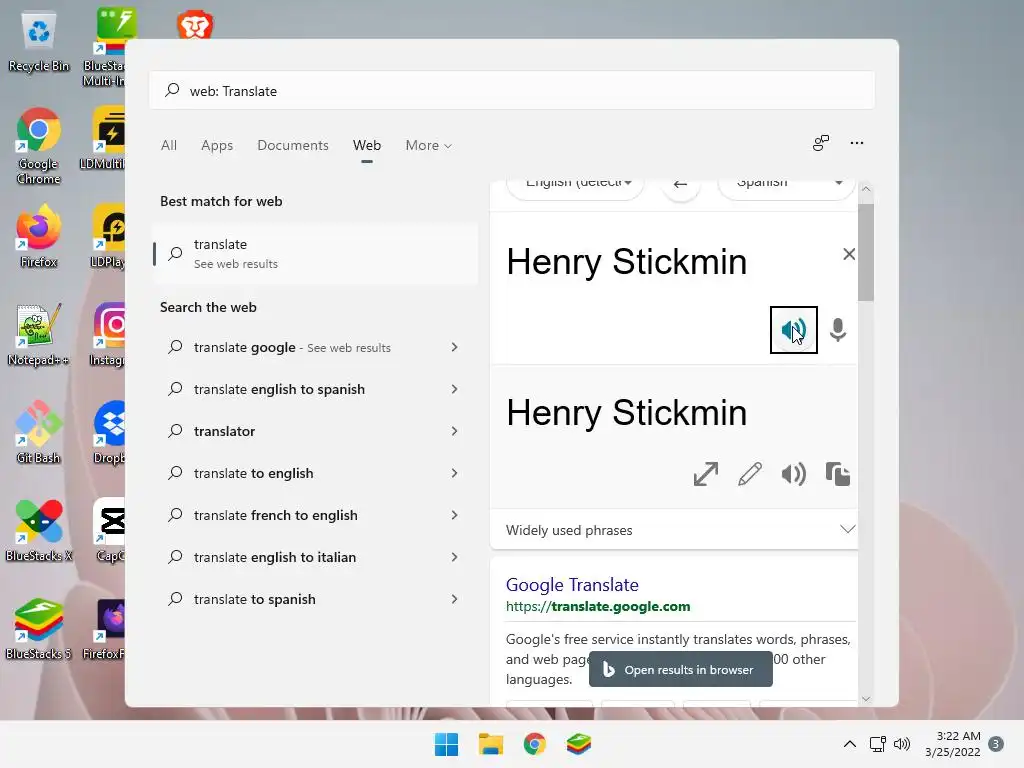Select BlueStacks X desktop shortcut
1024x768 pixels.
click(39, 530)
